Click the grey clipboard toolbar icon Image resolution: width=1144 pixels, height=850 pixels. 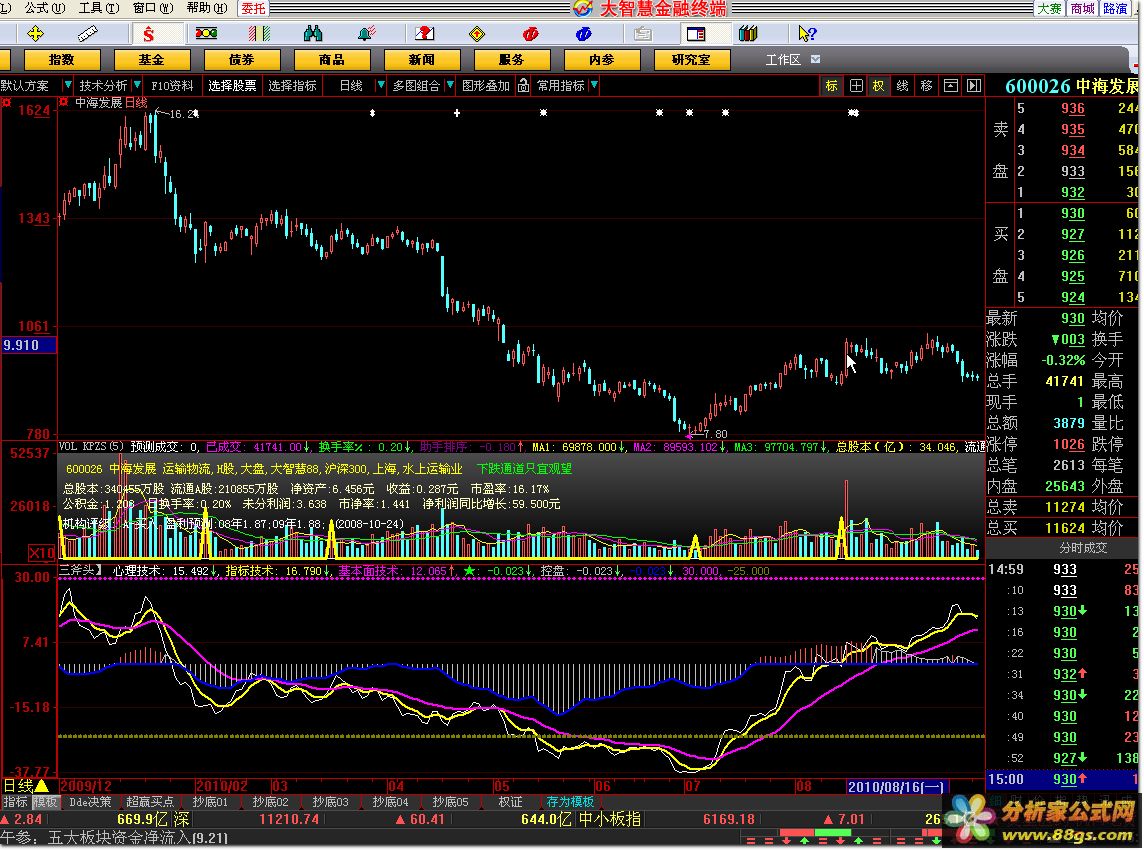click(643, 34)
